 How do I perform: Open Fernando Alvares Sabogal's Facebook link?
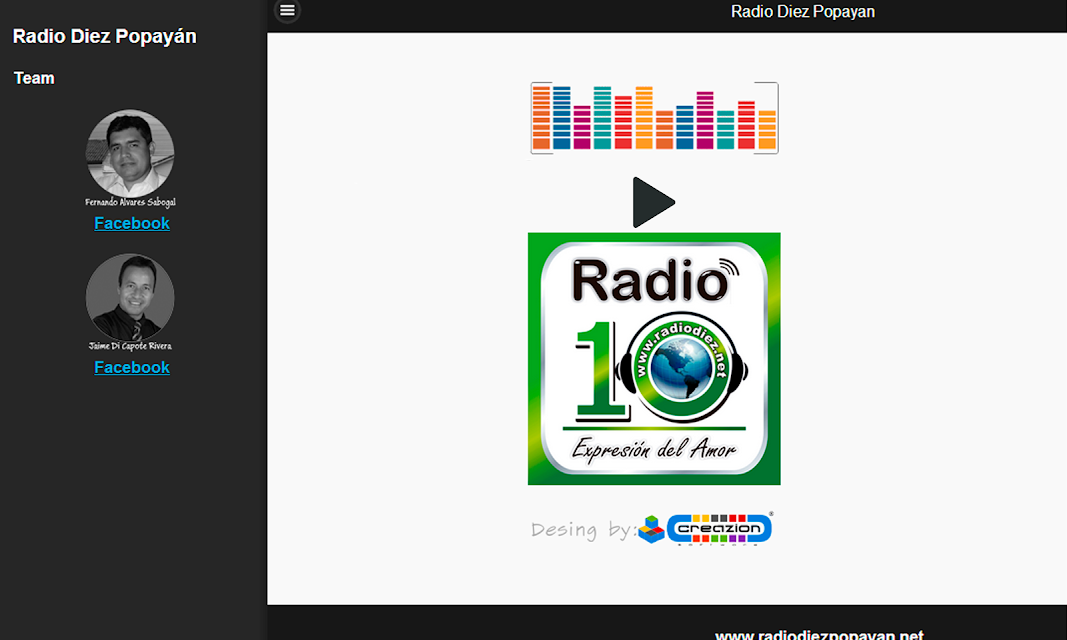point(132,223)
